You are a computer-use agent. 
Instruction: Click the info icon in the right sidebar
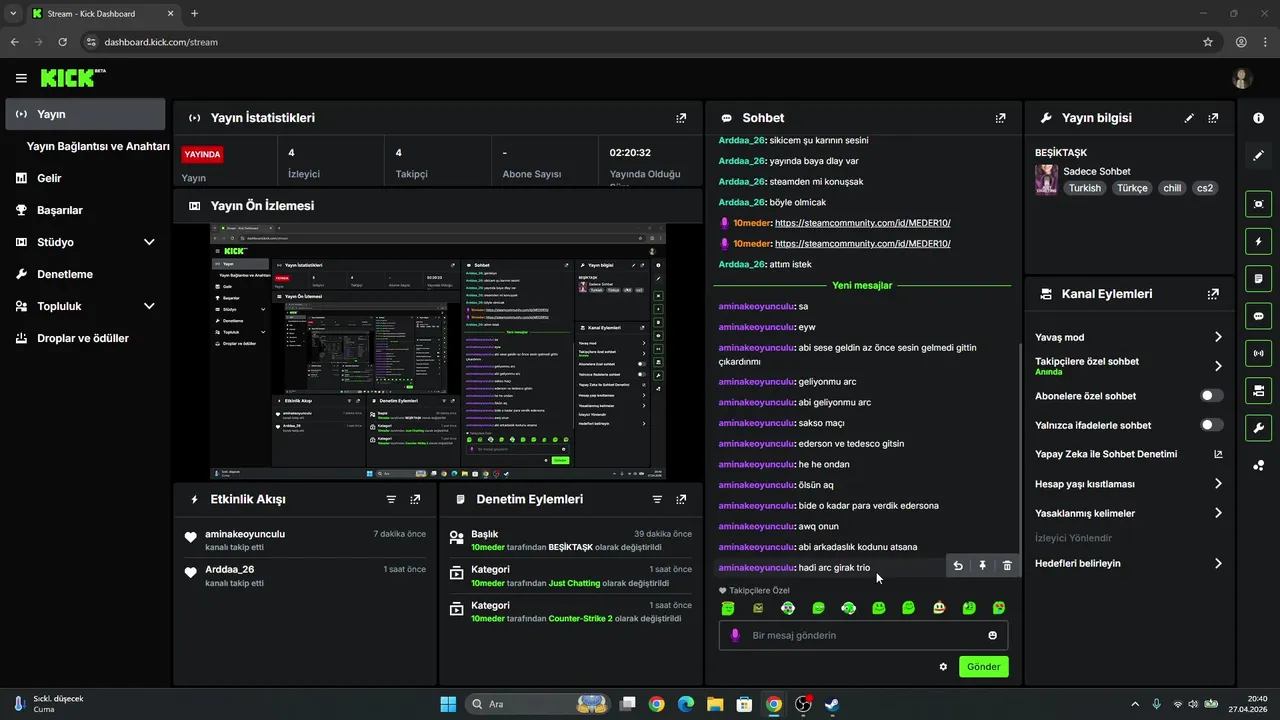1258,118
